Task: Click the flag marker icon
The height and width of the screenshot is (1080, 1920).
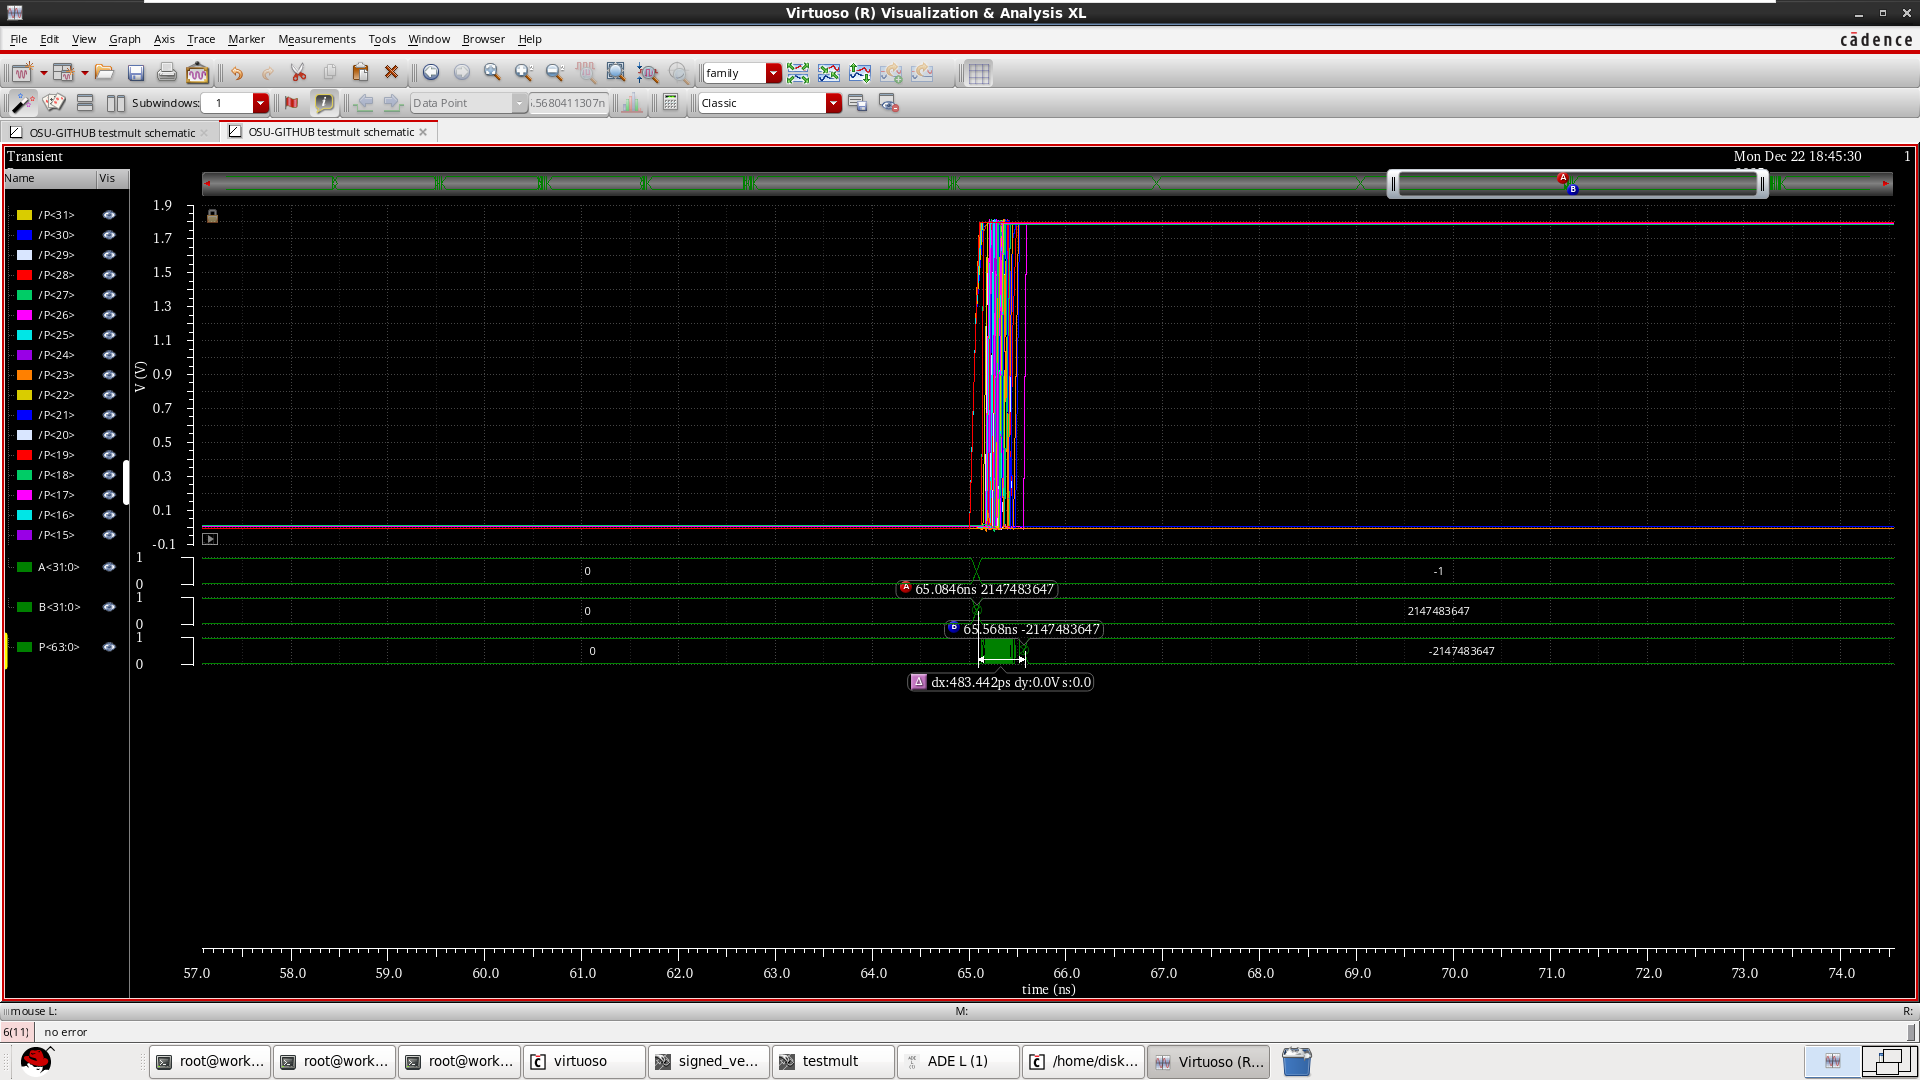Action: (291, 102)
